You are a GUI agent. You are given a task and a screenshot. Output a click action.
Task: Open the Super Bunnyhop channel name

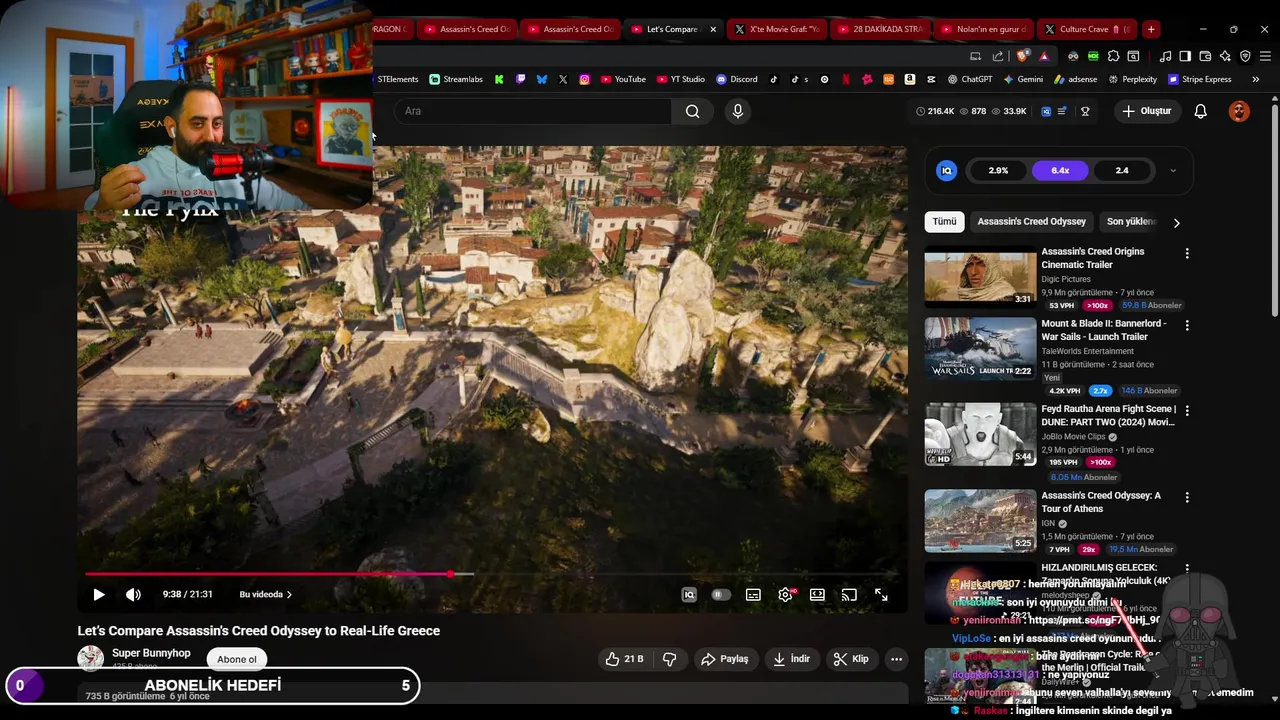(x=151, y=653)
